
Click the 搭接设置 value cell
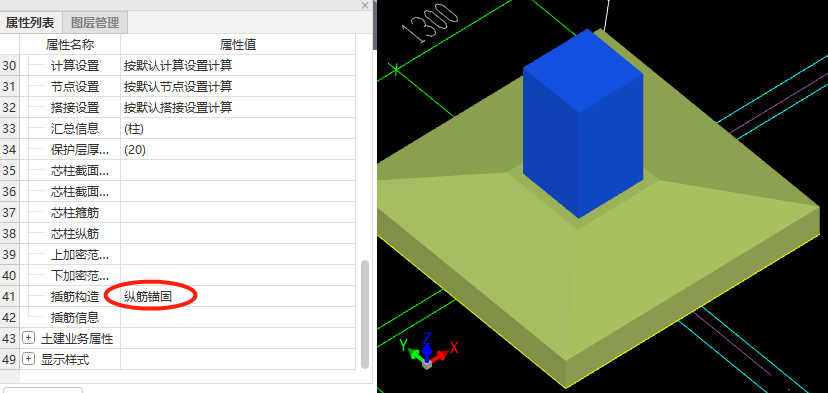[238, 107]
